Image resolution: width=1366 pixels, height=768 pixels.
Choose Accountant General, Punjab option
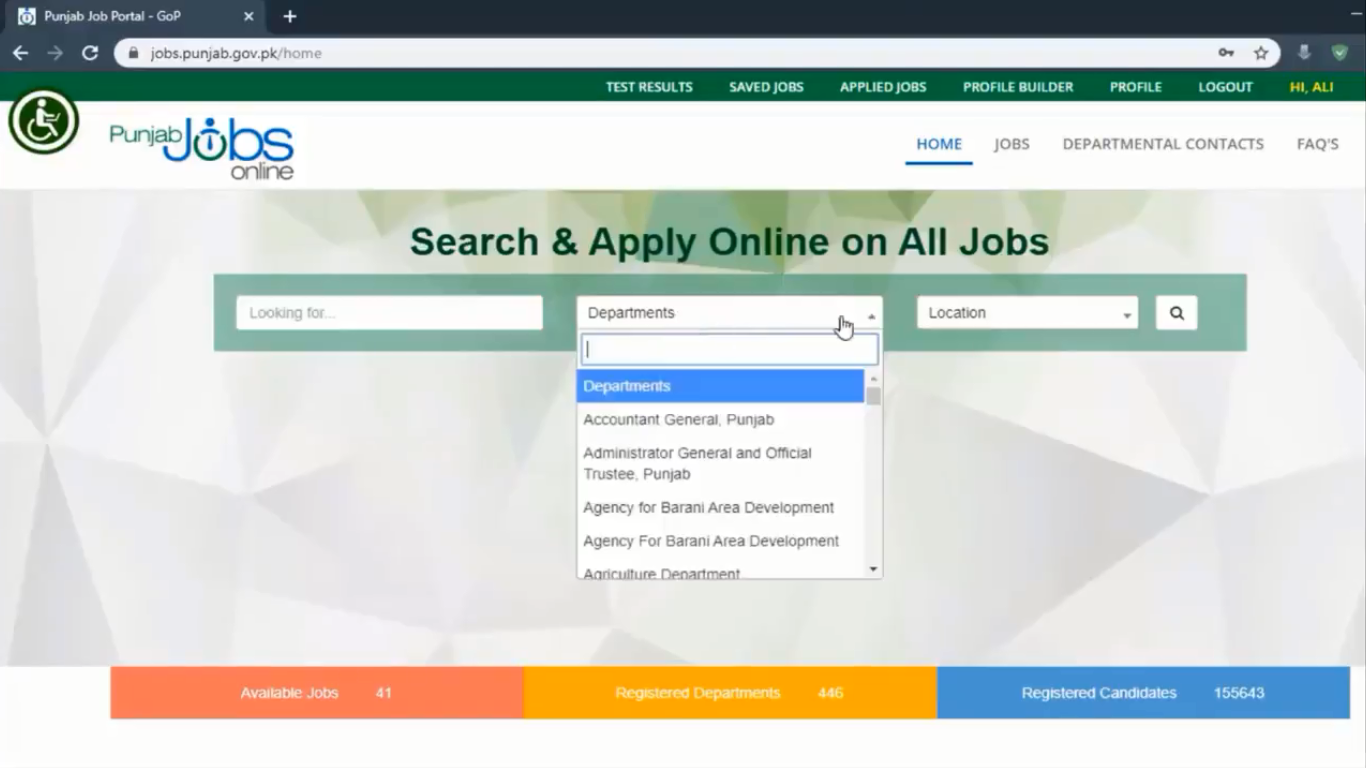pyautogui.click(x=720, y=420)
